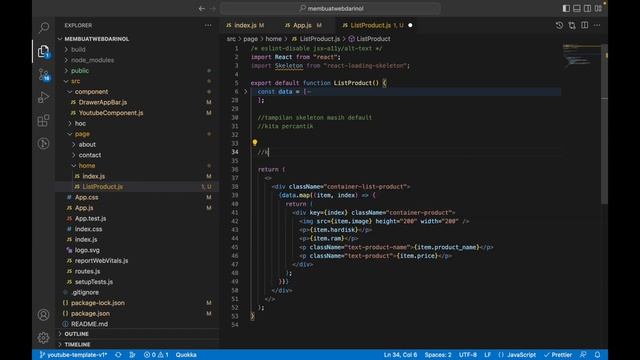Click the Synchronize Changes icon in status bar

pyautogui.click(x=118, y=355)
